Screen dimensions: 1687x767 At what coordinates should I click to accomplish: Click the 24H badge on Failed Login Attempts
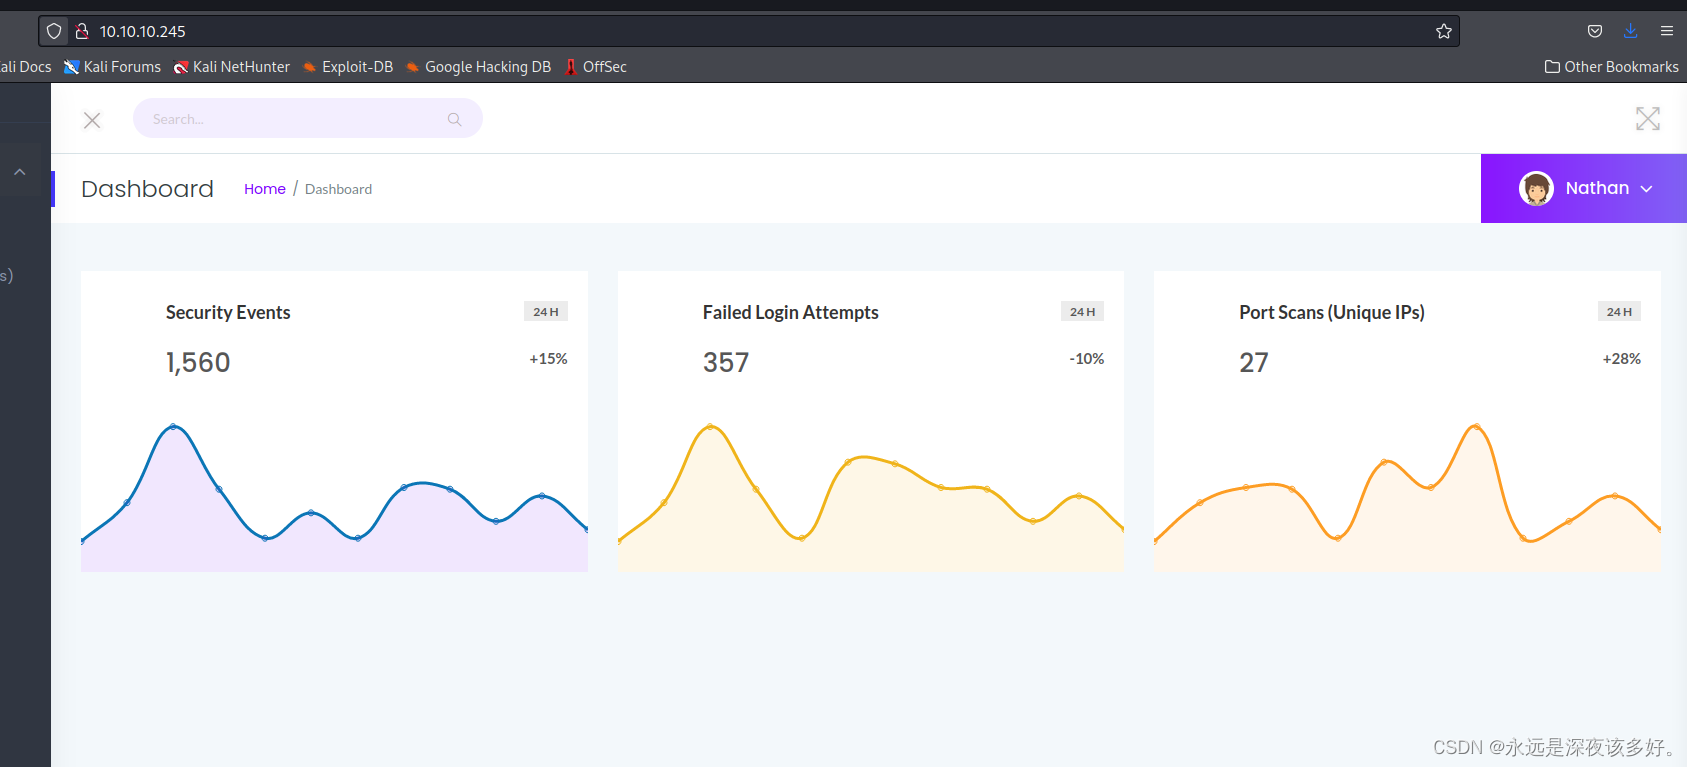1083,312
